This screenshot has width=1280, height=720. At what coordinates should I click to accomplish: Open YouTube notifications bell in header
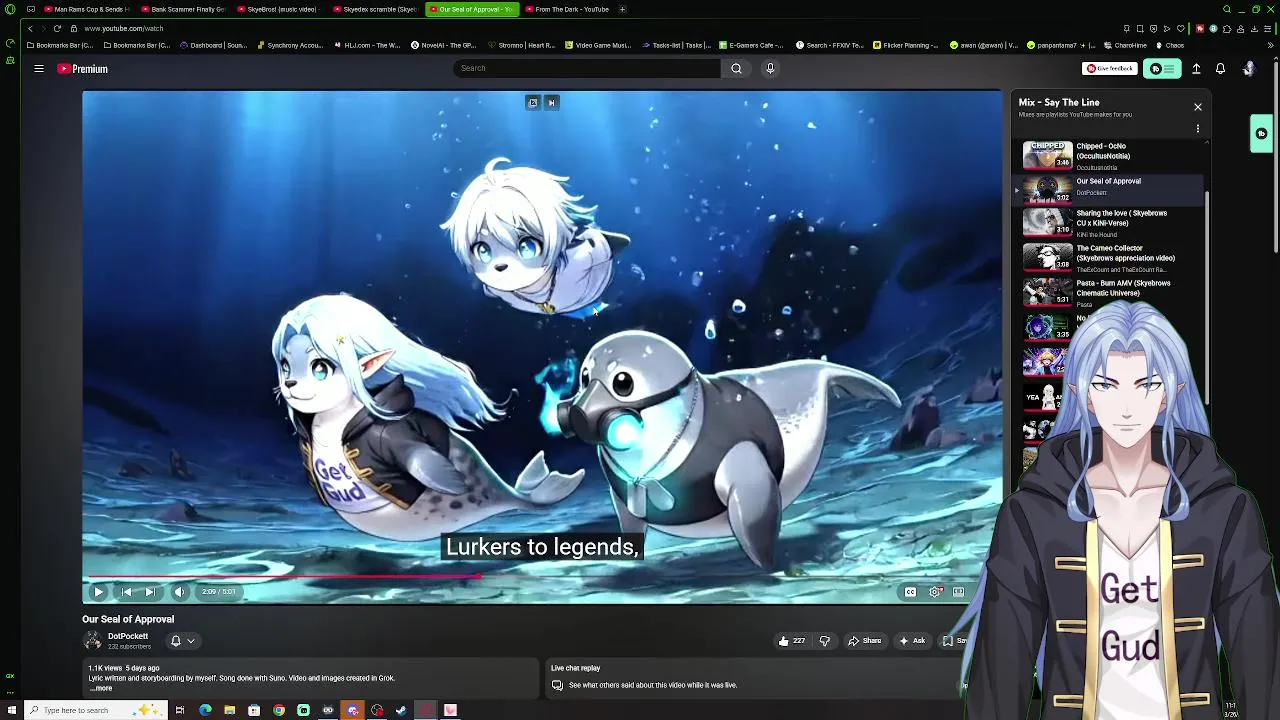[x=1220, y=69]
